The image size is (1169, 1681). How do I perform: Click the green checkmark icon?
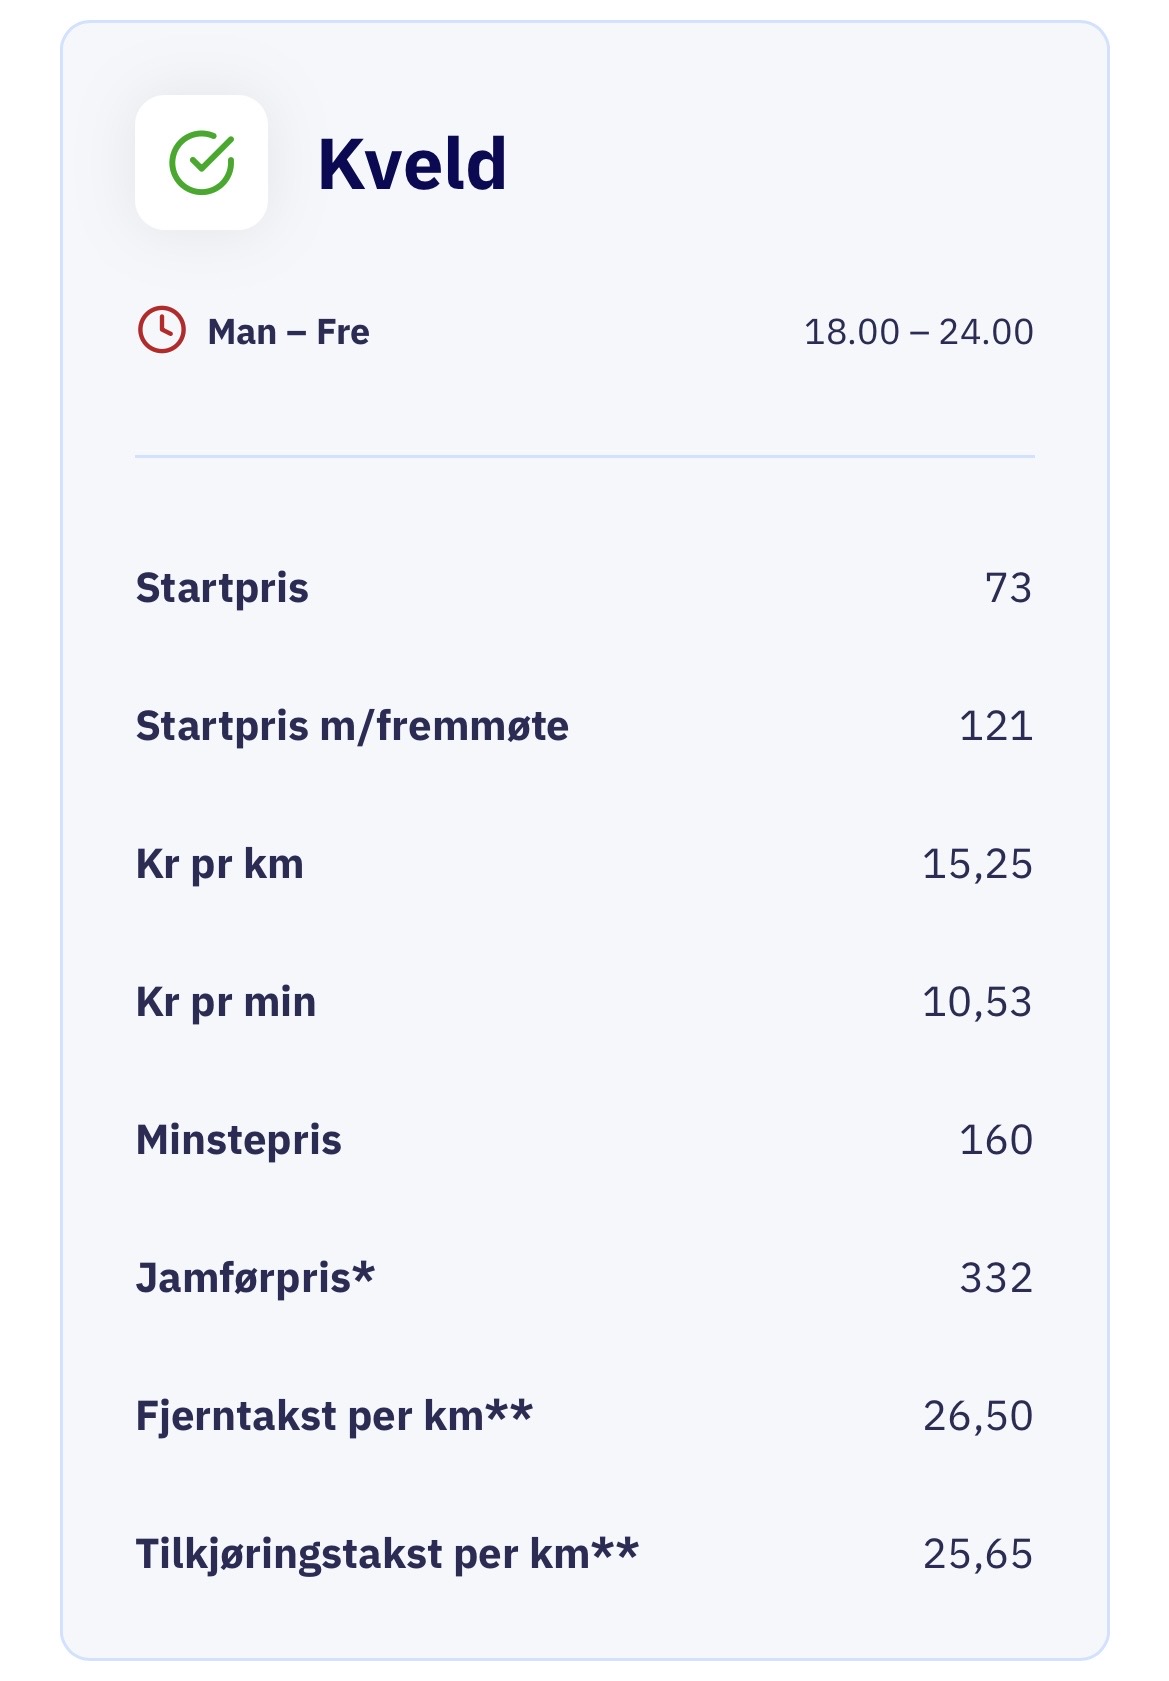click(202, 162)
